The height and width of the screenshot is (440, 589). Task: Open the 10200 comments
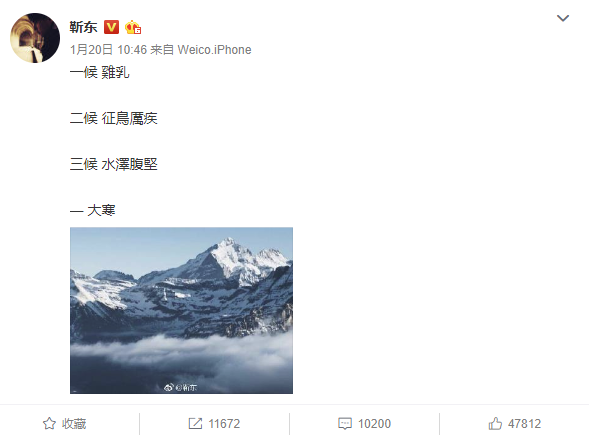pos(374,424)
